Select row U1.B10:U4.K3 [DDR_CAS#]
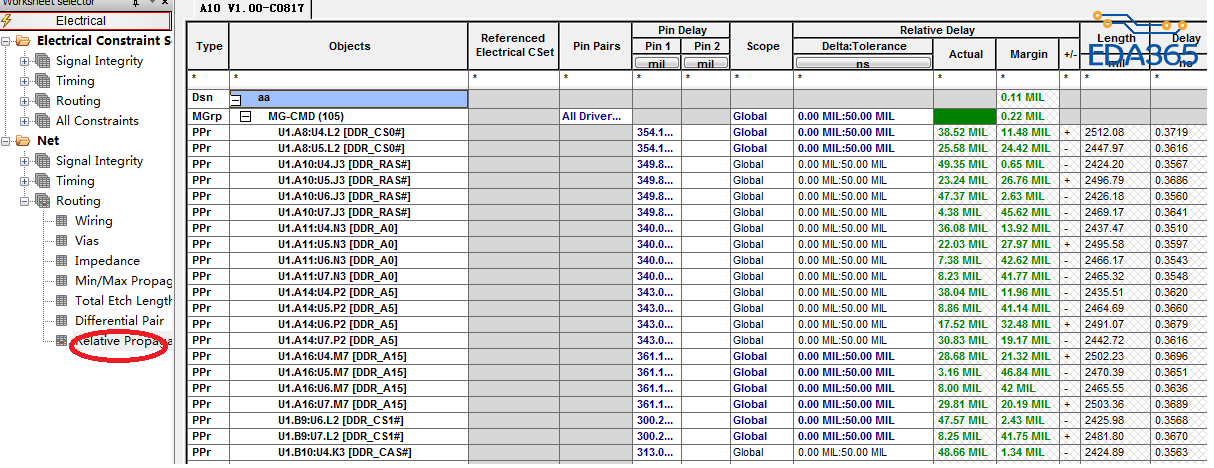 (343, 452)
